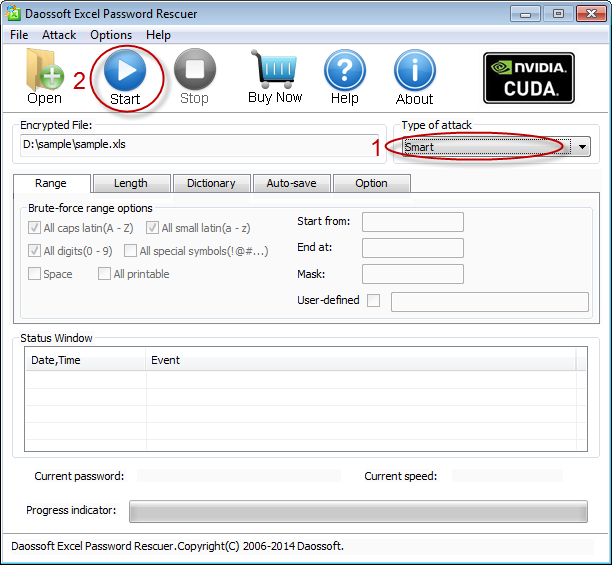Click the Progress indicator bar
This screenshot has height=565, width=612.
click(358, 512)
